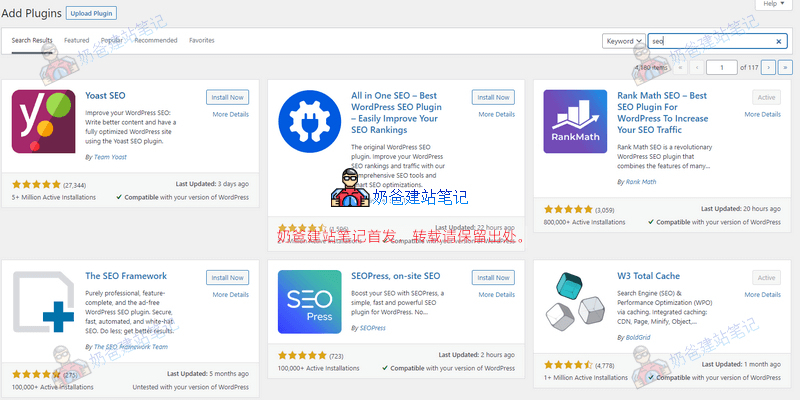Screen dimensions: 800x400
Task: Install The SEO Framework plugin
Action: point(228,278)
